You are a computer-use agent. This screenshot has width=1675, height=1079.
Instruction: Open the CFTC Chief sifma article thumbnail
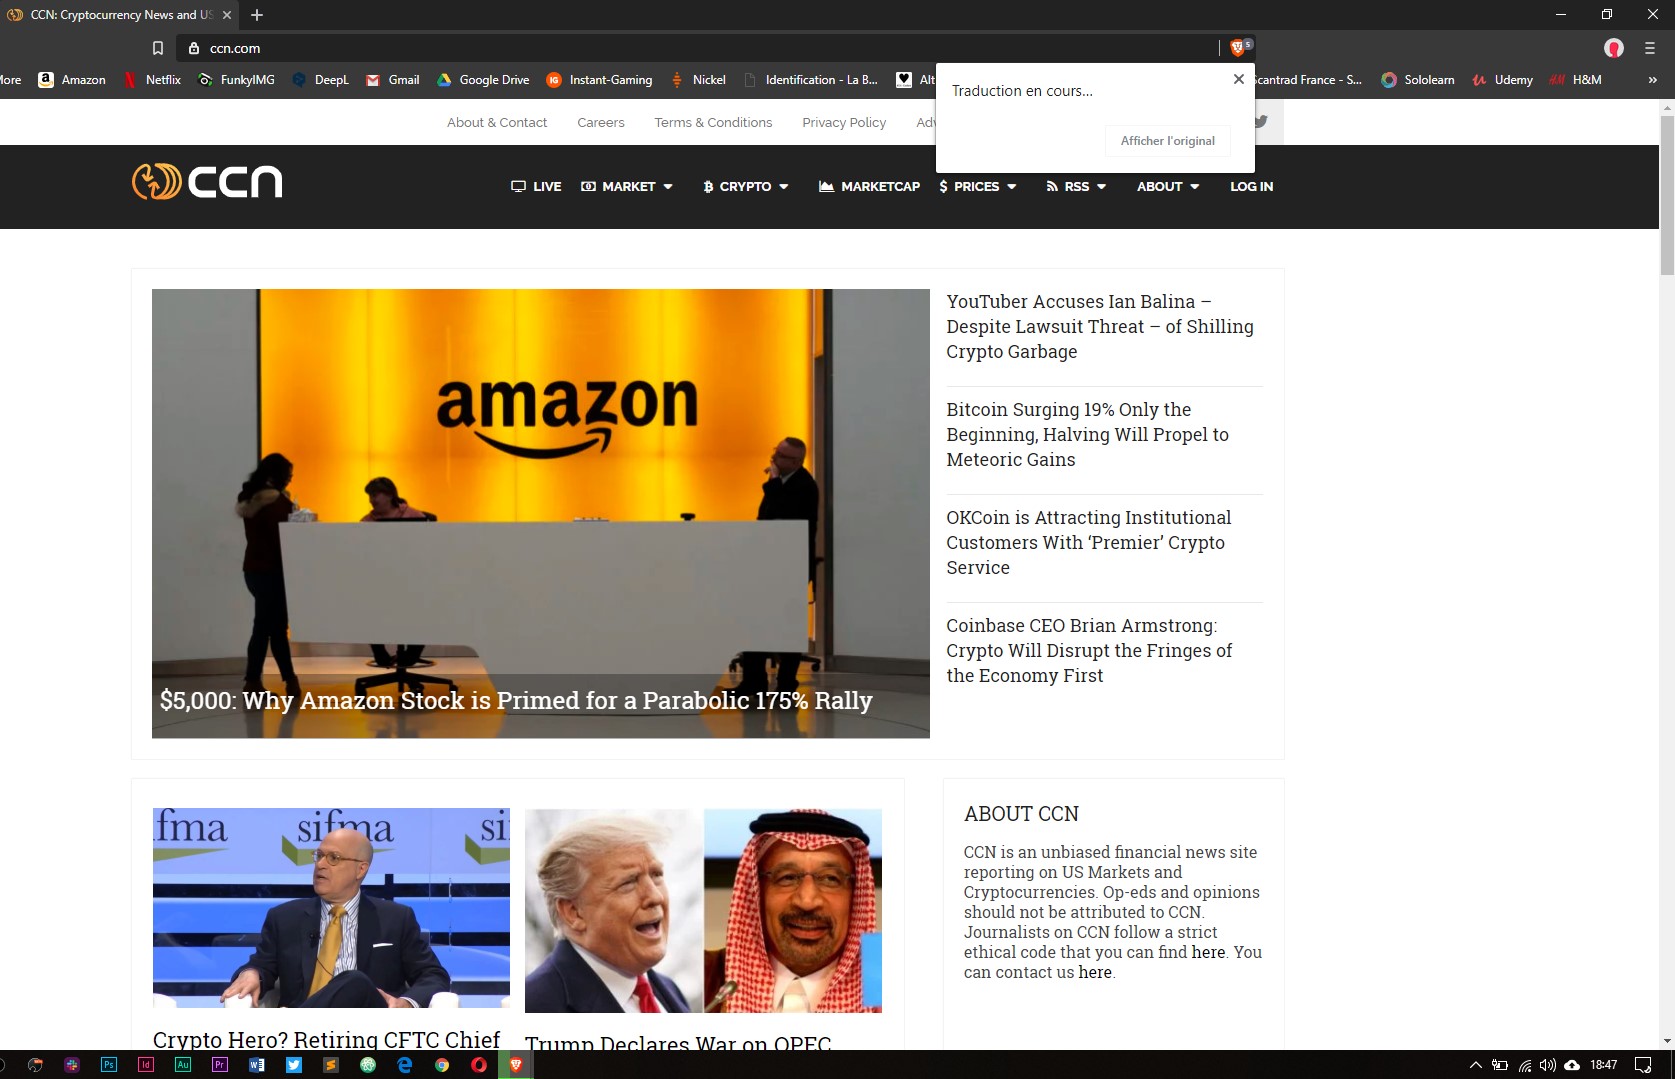[331, 908]
